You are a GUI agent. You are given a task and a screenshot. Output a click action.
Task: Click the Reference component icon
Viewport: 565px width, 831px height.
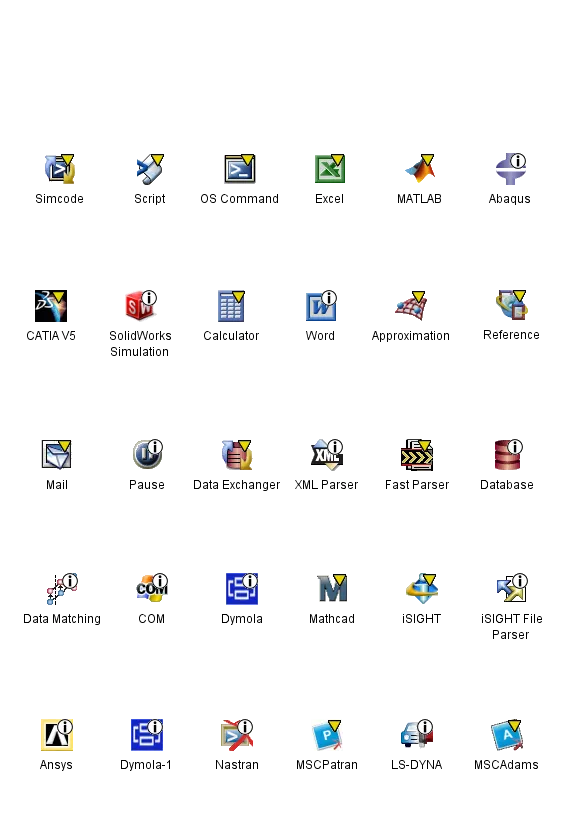tap(511, 305)
